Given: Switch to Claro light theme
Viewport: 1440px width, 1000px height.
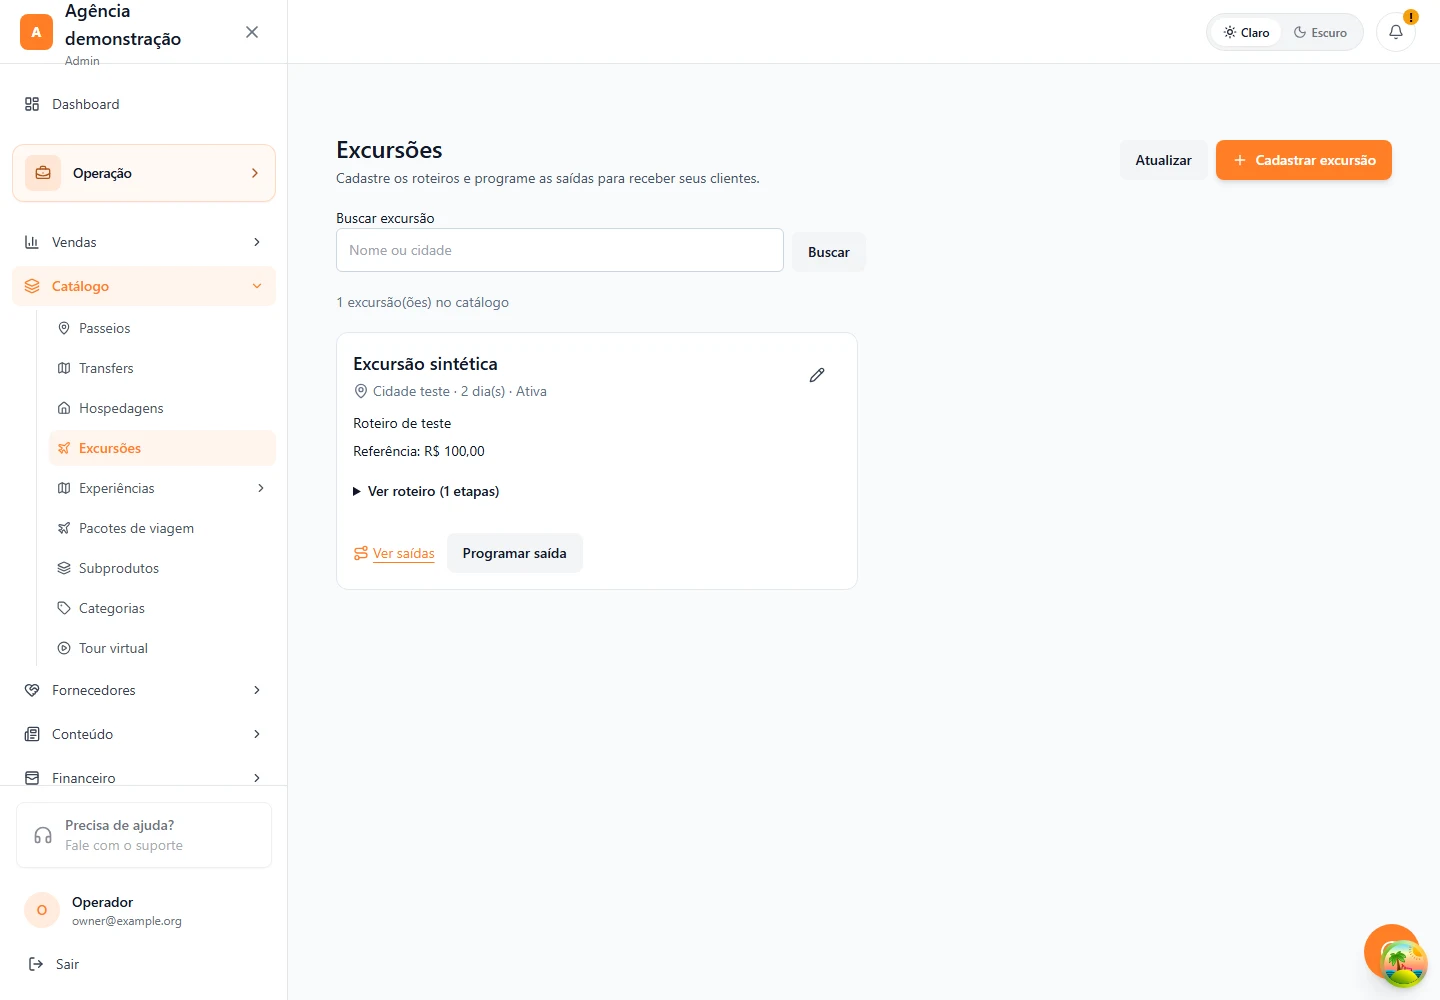Looking at the screenshot, I should coord(1246,32).
